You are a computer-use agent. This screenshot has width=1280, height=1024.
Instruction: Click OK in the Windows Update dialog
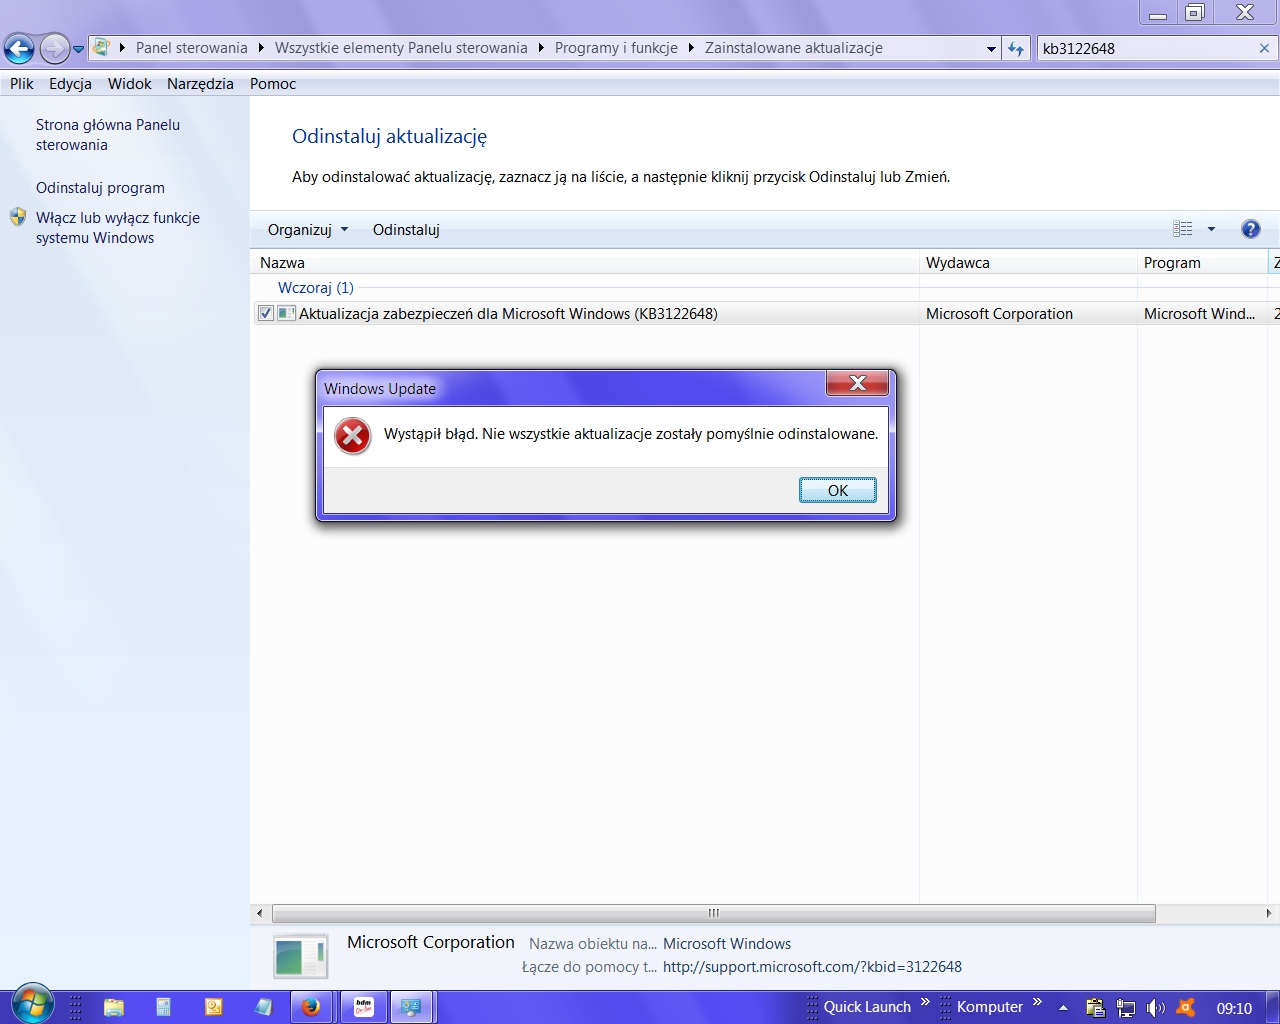(x=838, y=490)
